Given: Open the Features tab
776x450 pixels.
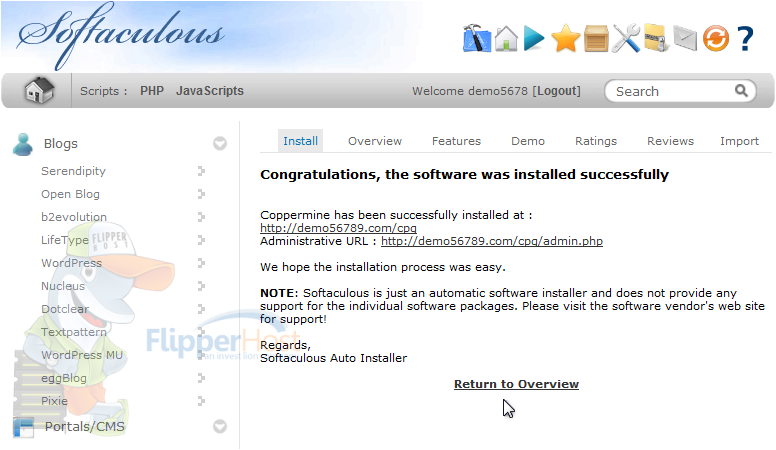Looking at the screenshot, I should pyautogui.click(x=456, y=141).
